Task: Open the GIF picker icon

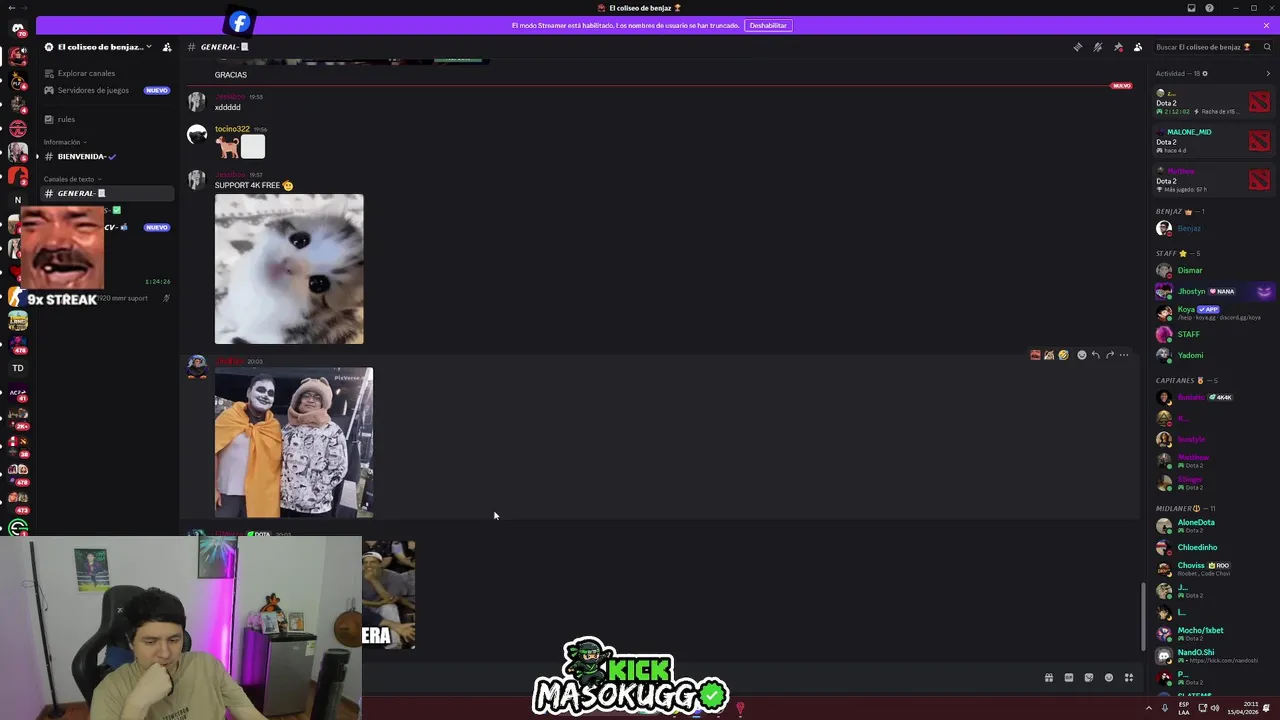Action: [1069, 678]
